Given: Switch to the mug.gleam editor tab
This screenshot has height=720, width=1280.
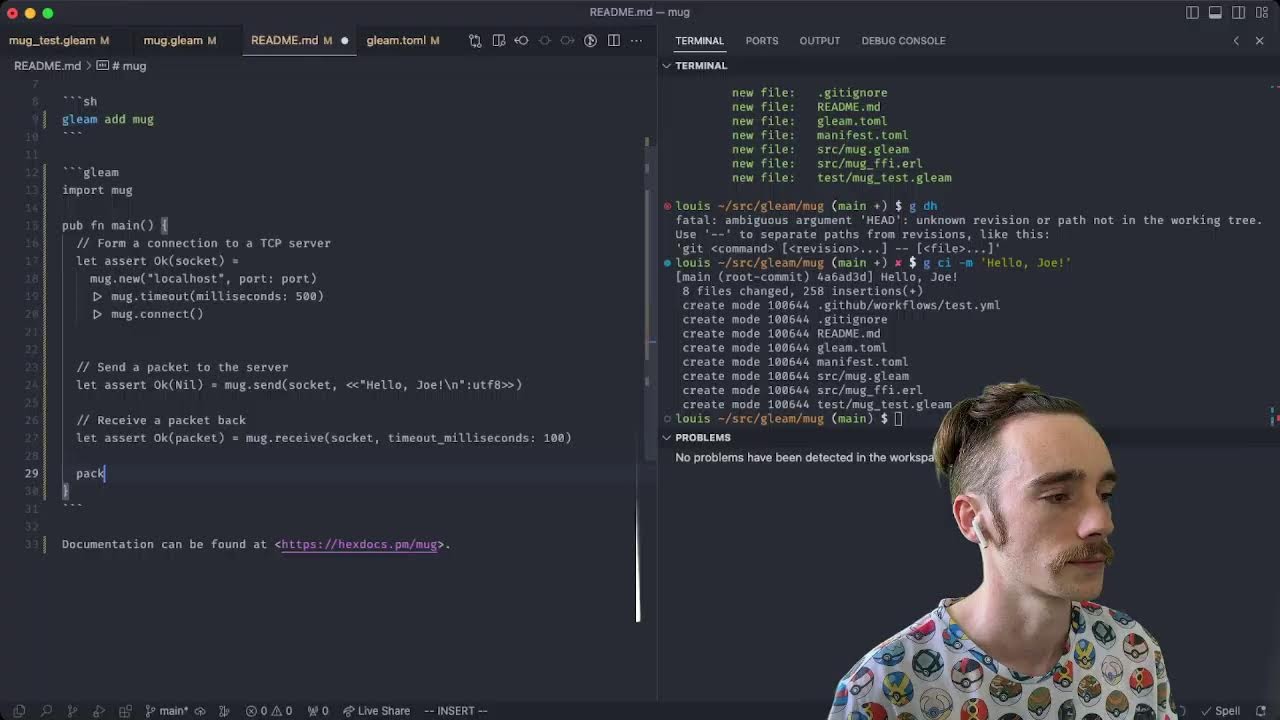Looking at the screenshot, I should click(x=179, y=40).
